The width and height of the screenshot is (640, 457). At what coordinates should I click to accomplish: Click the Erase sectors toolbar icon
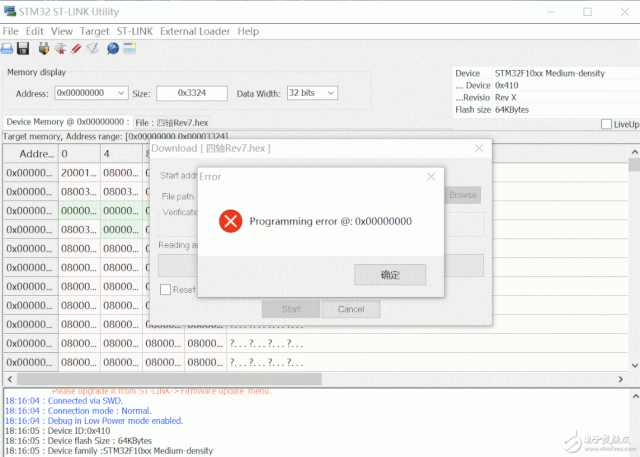coord(93,49)
